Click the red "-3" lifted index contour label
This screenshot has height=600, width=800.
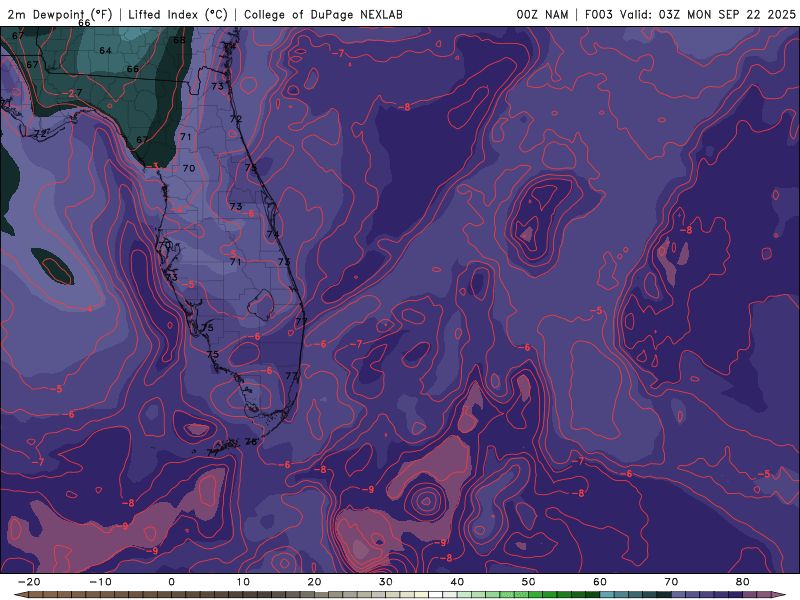point(154,166)
